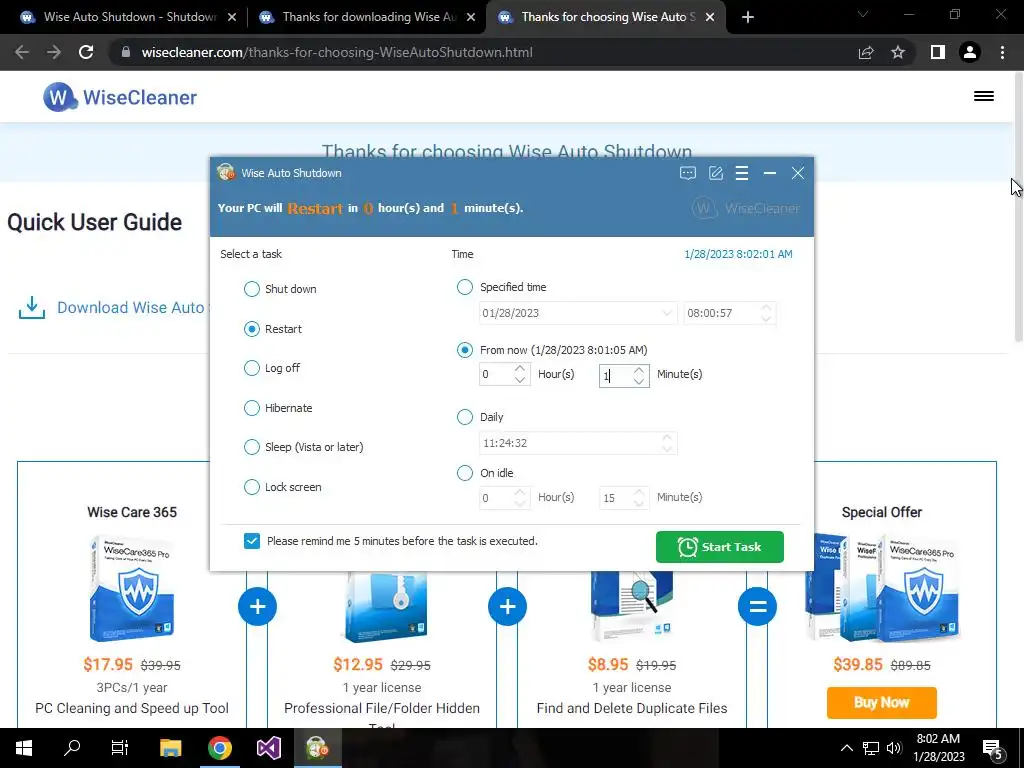The width and height of the screenshot is (1024, 768).
Task: Open the Wise Auto Shutdown hamburger menu
Action: pos(742,173)
